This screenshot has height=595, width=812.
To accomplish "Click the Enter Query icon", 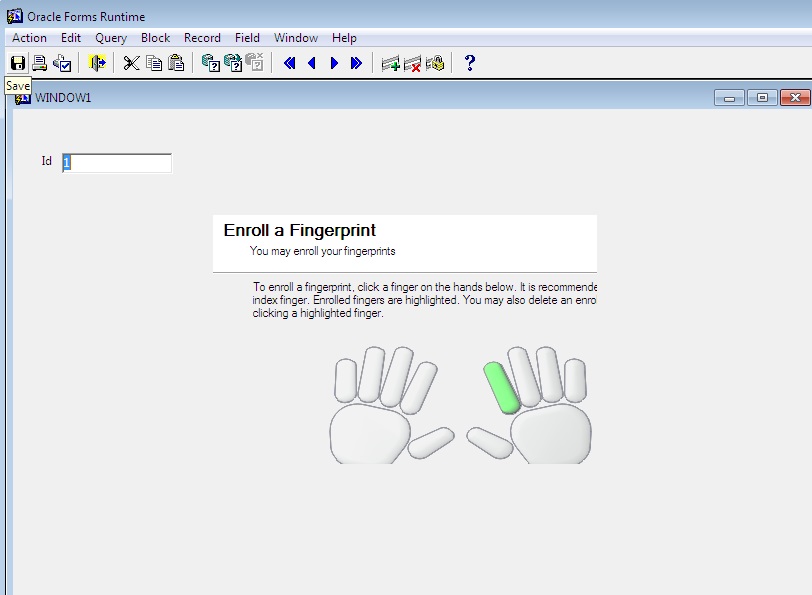I will coord(211,63).
